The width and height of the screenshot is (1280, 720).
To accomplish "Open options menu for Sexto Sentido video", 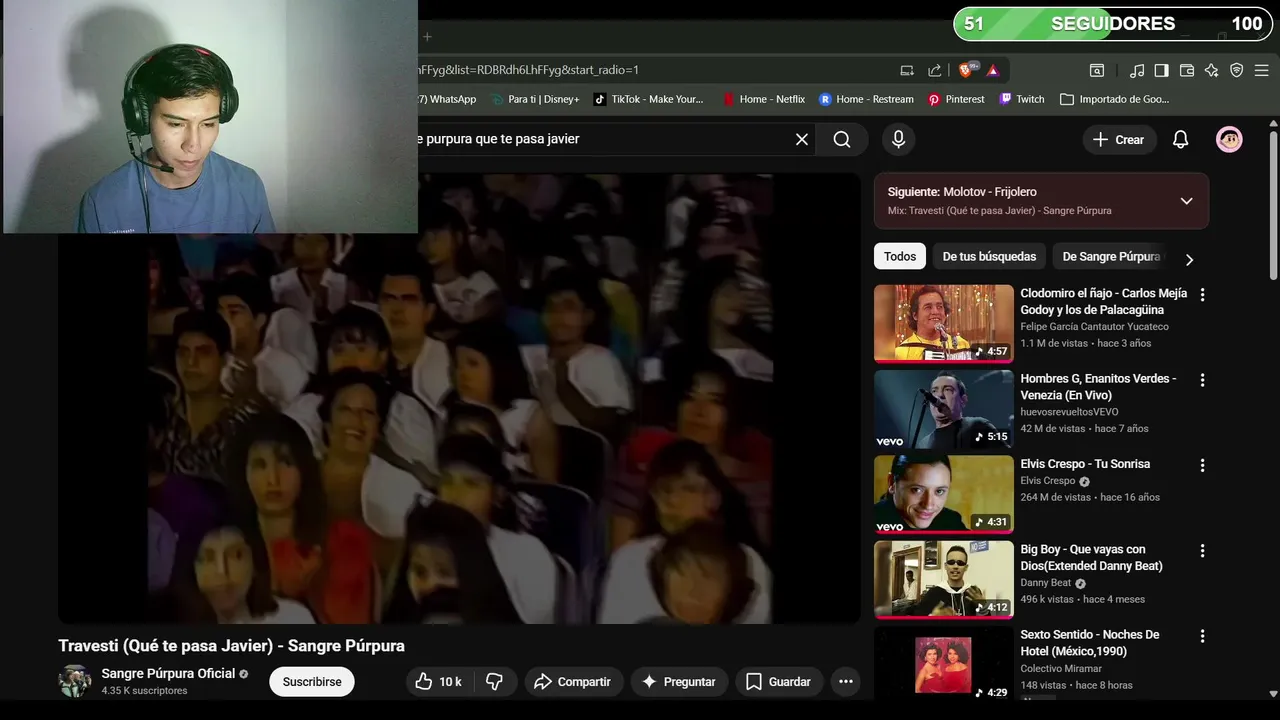I will click(1202, 636).
